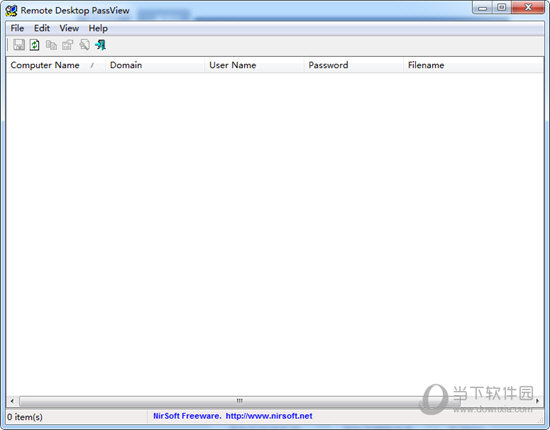Click the Save Selected Items toolbar icon
Screen dimensions: 550x430
(19, 45)
